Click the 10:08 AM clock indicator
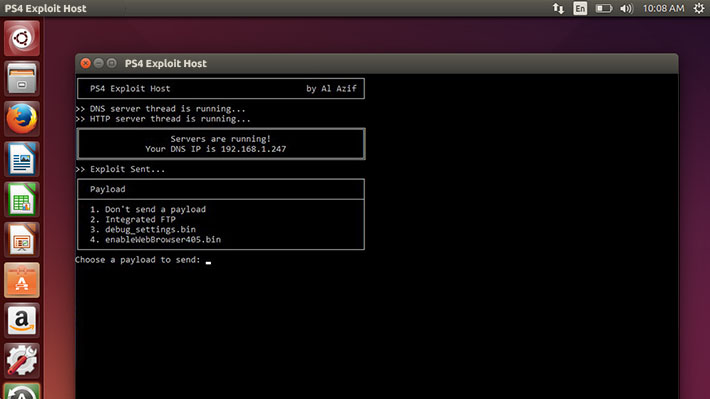The width and height of the screenshot is (710, 399). tap(663, 9)
